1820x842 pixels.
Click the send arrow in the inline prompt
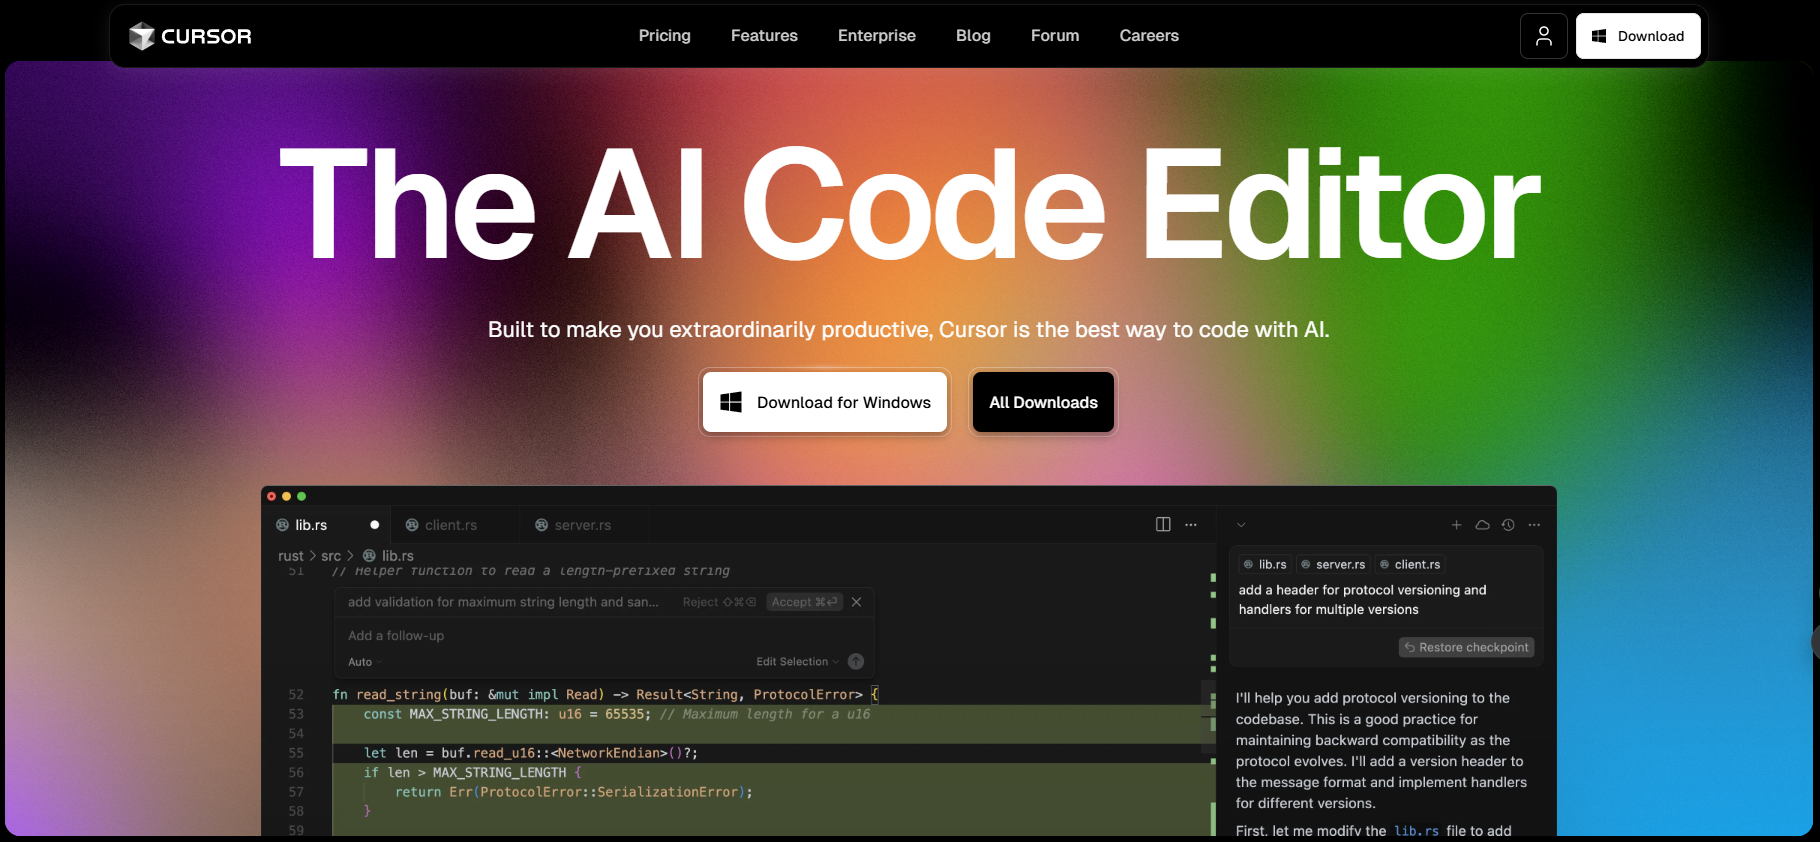point(856,661)
